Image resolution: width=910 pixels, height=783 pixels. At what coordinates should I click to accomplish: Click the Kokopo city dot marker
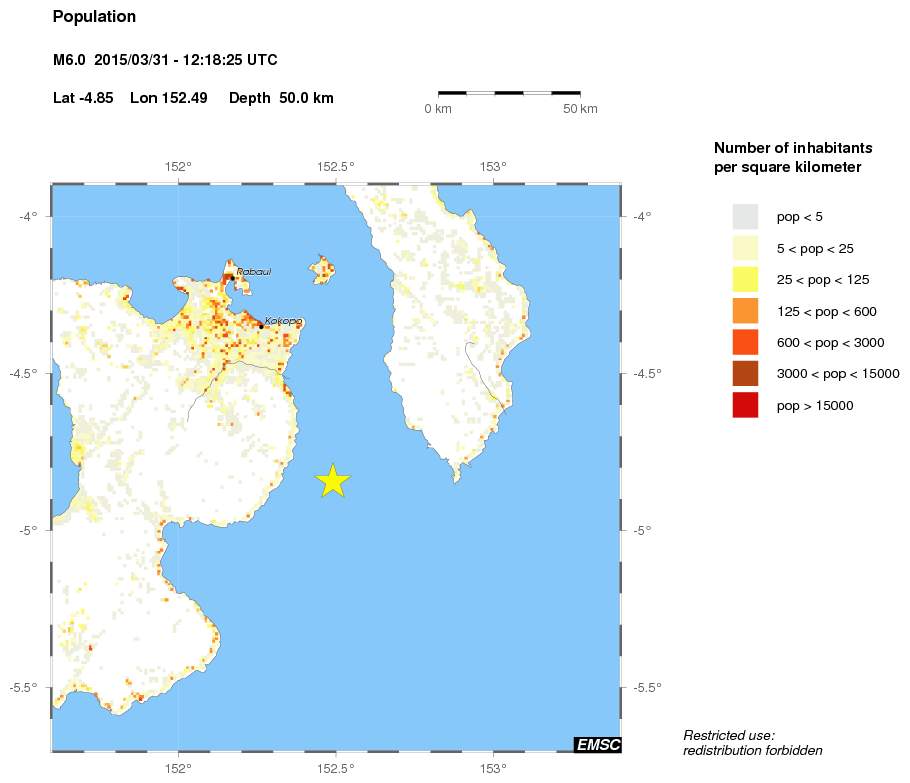click(261, 326)
